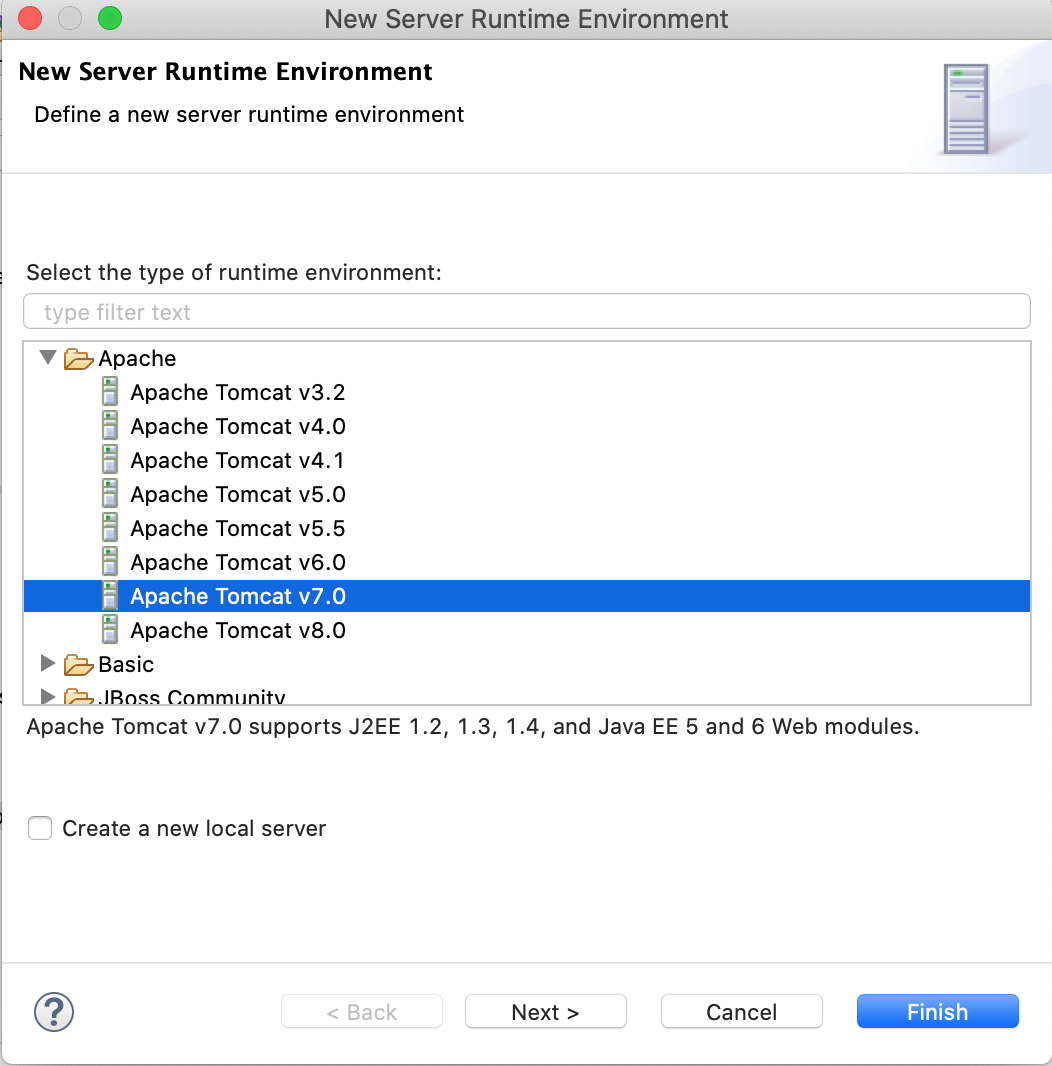1052x1066 pixels.
Task: Click the Apache Tomcat v6.0 server icon
Action: coord(109,562)
